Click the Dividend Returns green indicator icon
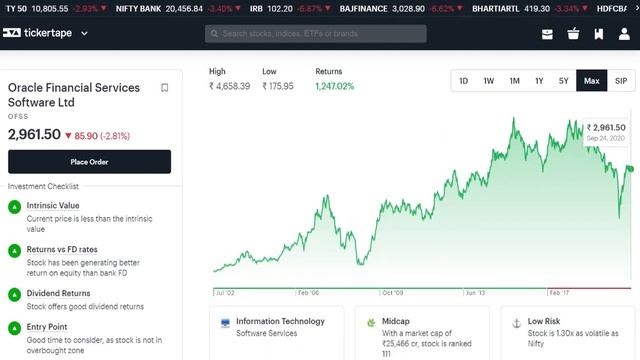Image resolution: width=640 pixels, height=360 pixels. (x=15, y=295)
